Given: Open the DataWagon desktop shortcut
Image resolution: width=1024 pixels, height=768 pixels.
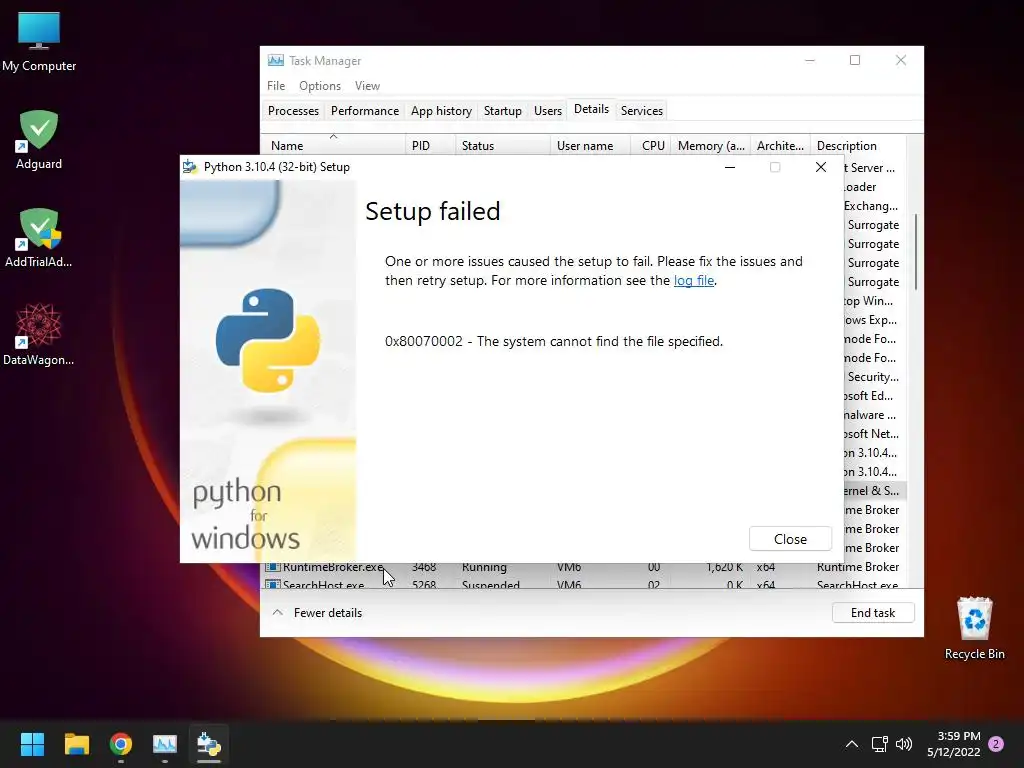Looking at the screenshot, I should [39, 334].
